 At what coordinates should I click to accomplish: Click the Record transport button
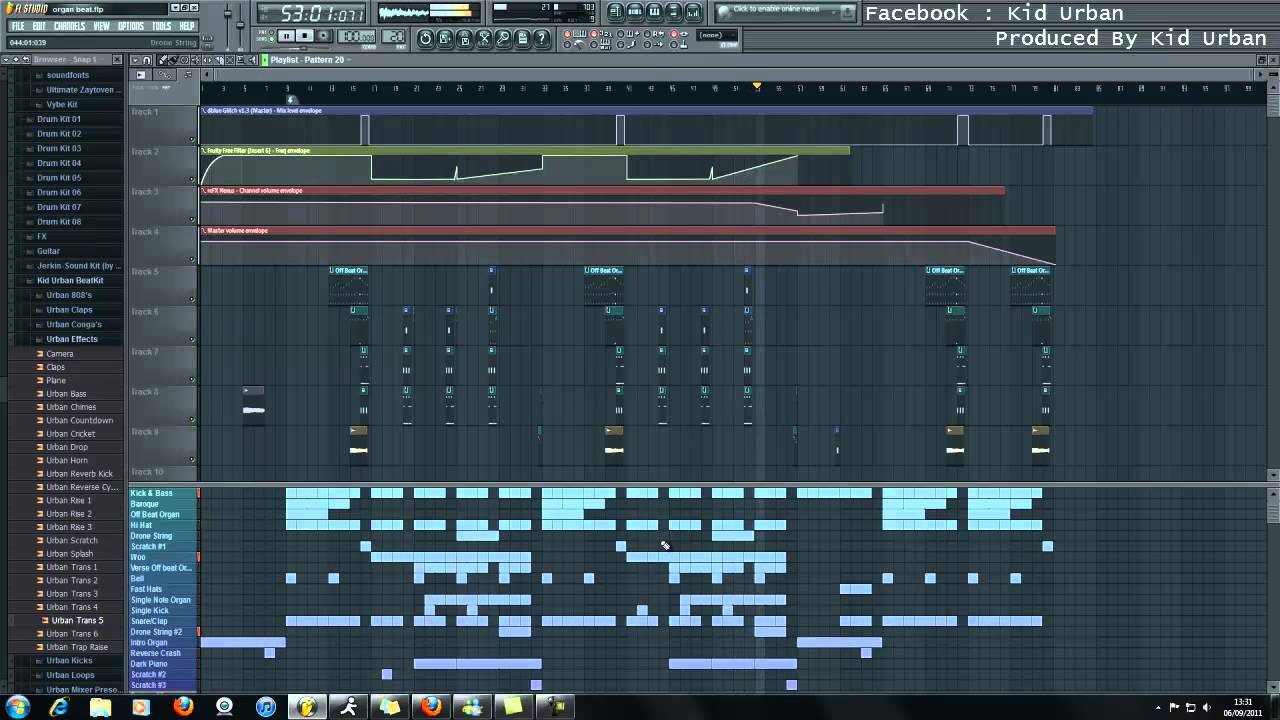coord(324,36)
